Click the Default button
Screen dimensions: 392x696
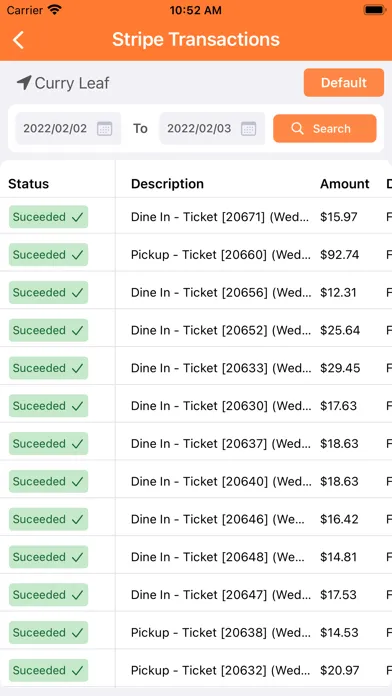344,83
